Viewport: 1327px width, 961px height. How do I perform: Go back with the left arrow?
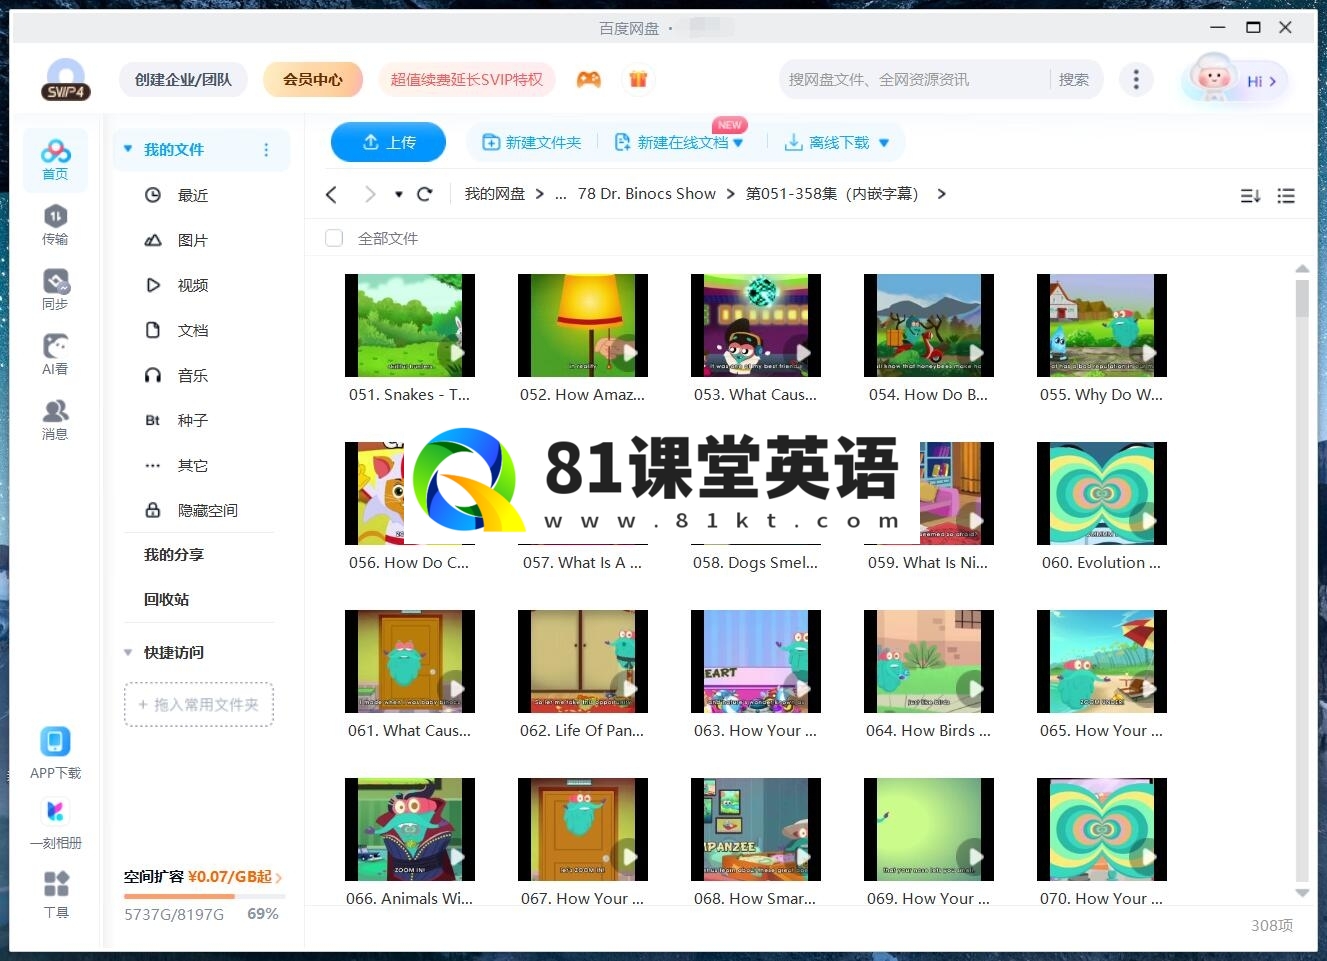(331, 194)
